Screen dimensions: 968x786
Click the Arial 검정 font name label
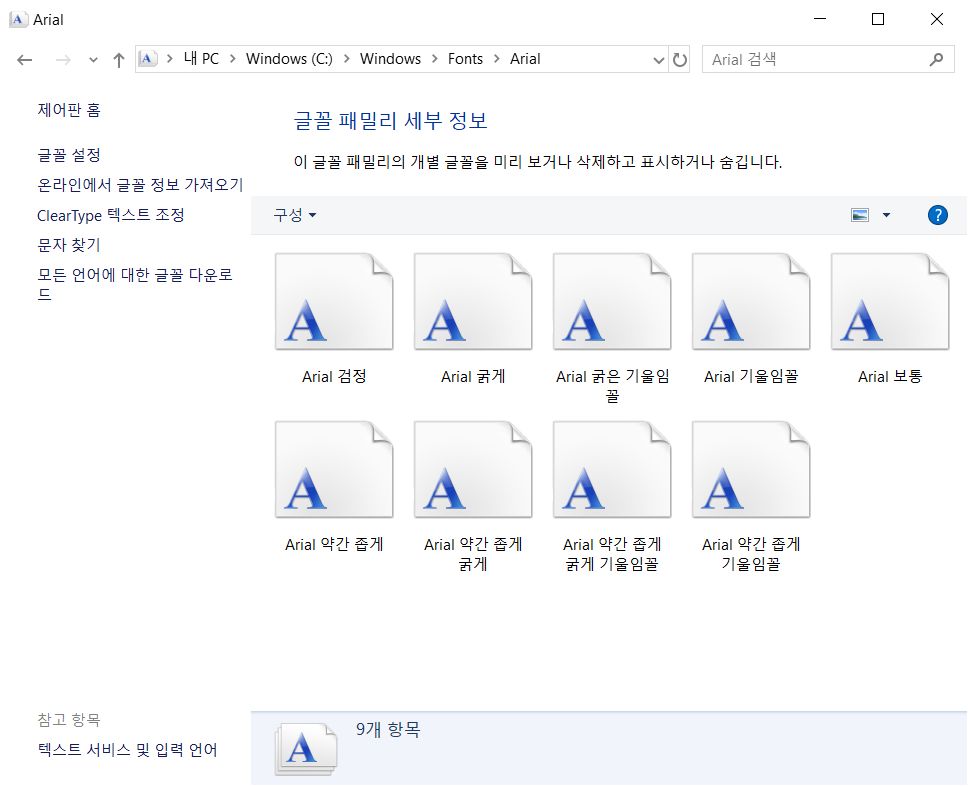(334, 376)
